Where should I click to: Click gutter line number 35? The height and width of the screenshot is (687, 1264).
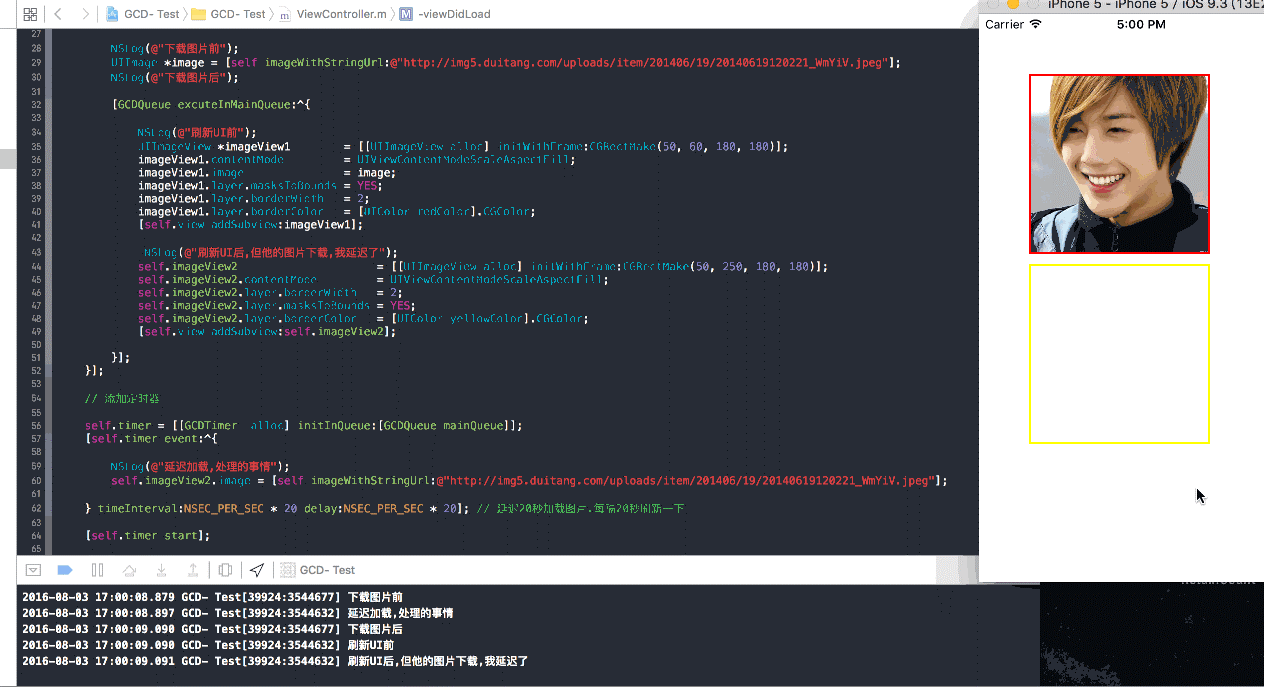click(x=36, y=146)
